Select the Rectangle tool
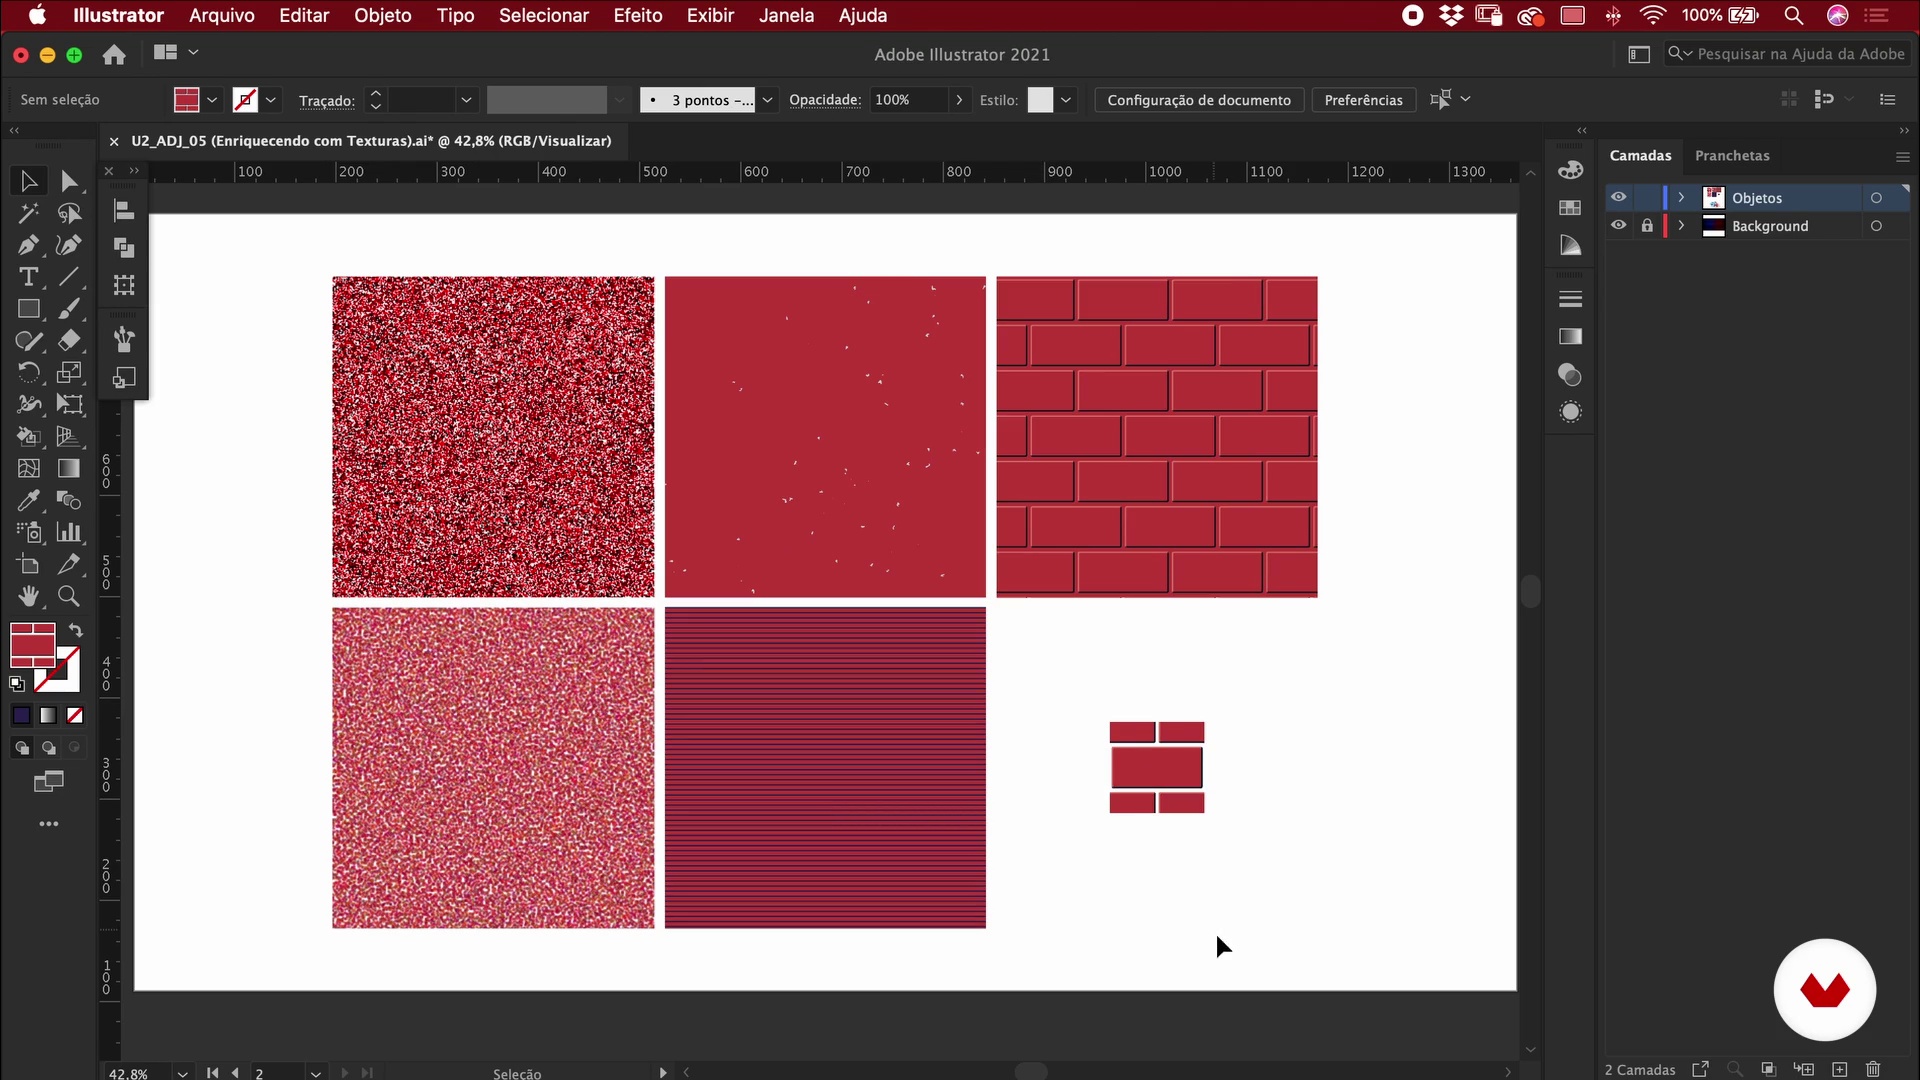 [x=28, y=309]
